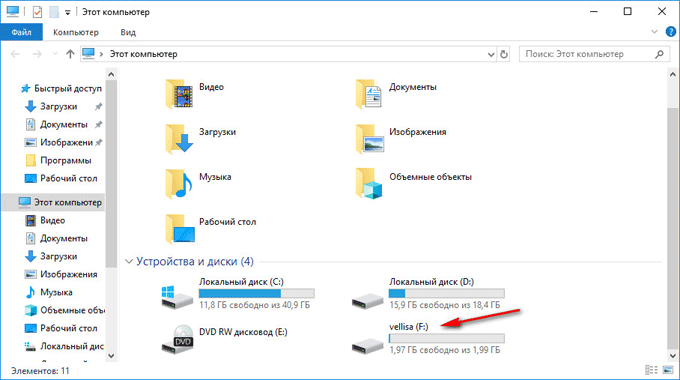680x380 pixels.
Task: Minimize the Этот компьютер window
Action: [594, 11]
